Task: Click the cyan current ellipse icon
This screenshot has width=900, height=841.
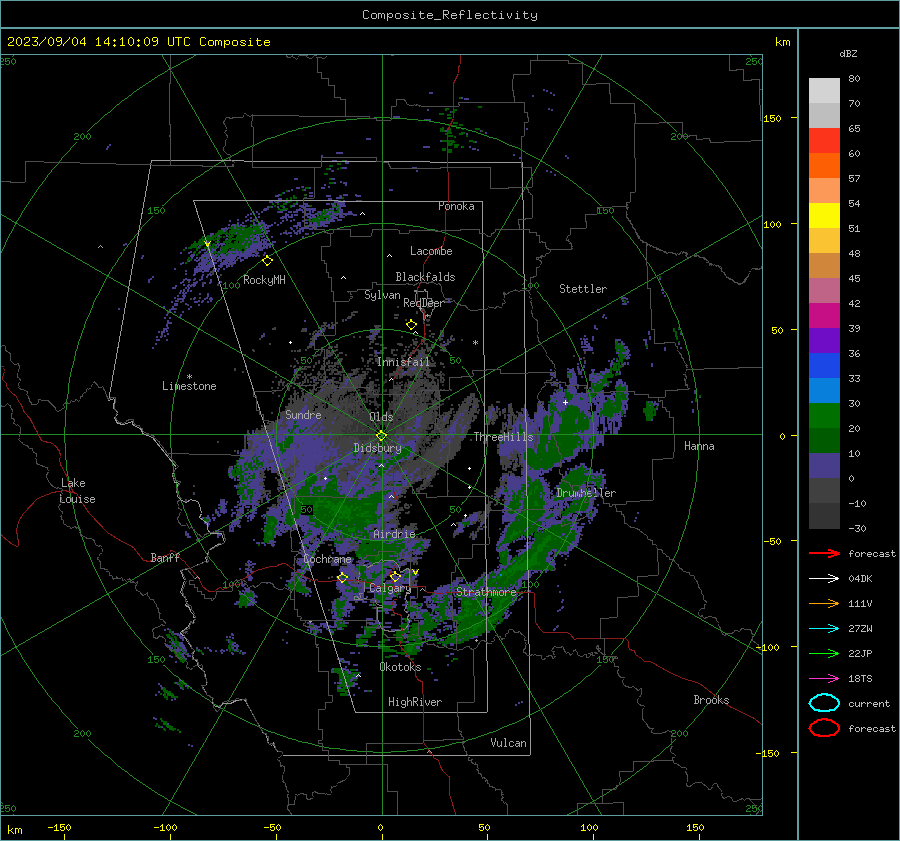Action: pyautogui.click(x=824, y=703)
